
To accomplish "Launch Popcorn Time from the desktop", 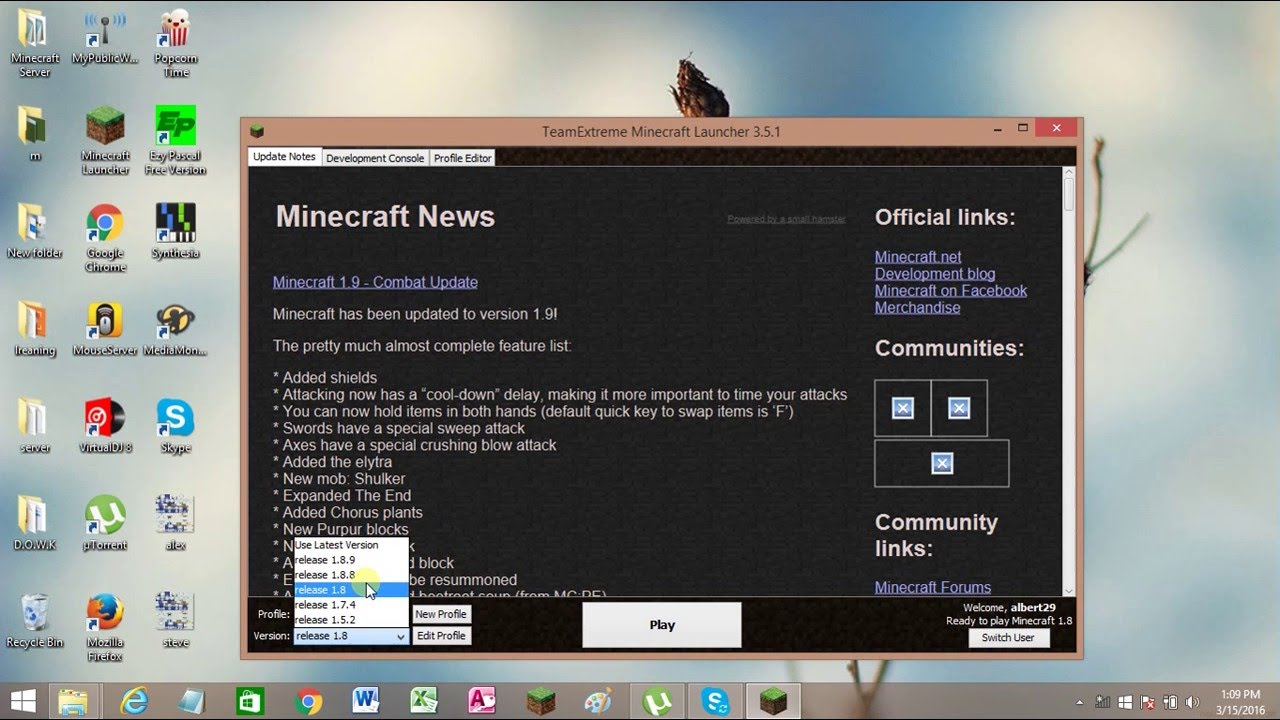I will (175, 44).
